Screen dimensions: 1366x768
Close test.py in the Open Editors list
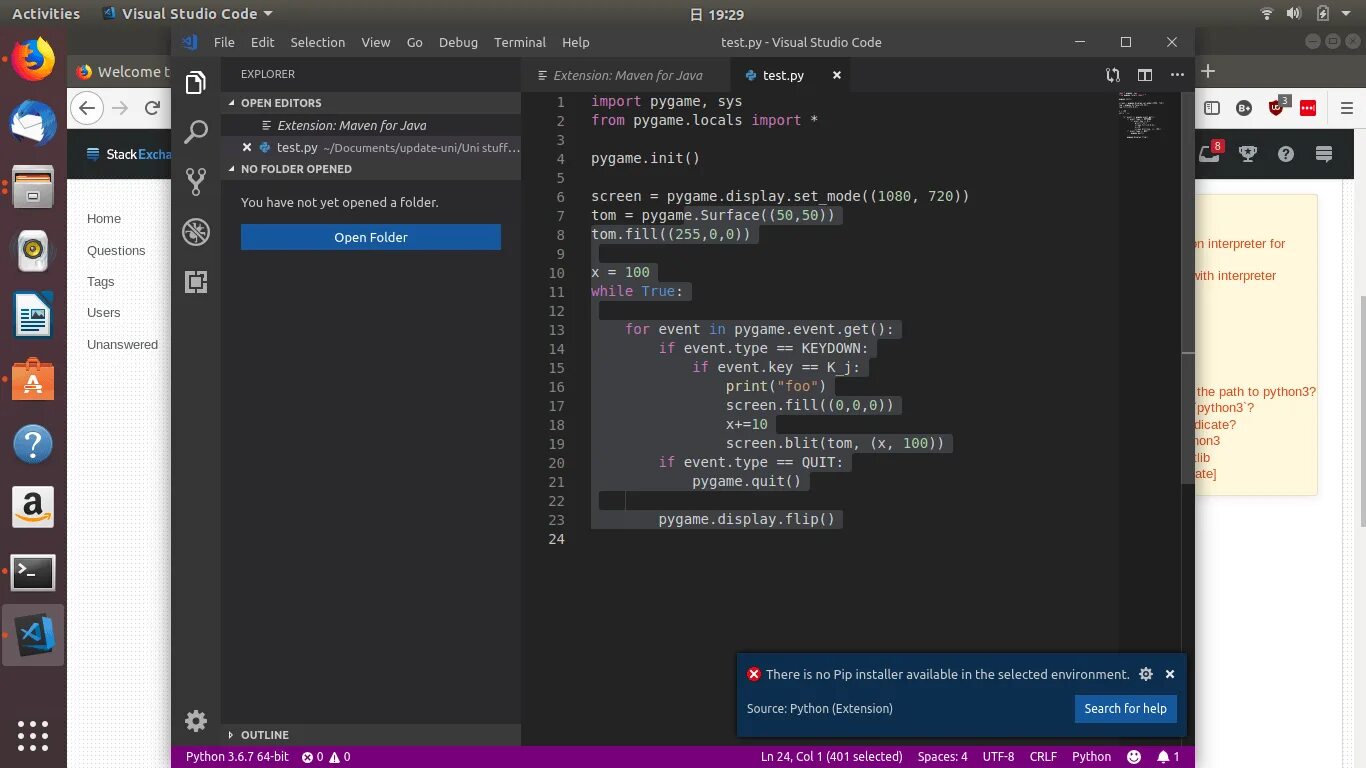[247, 147]
